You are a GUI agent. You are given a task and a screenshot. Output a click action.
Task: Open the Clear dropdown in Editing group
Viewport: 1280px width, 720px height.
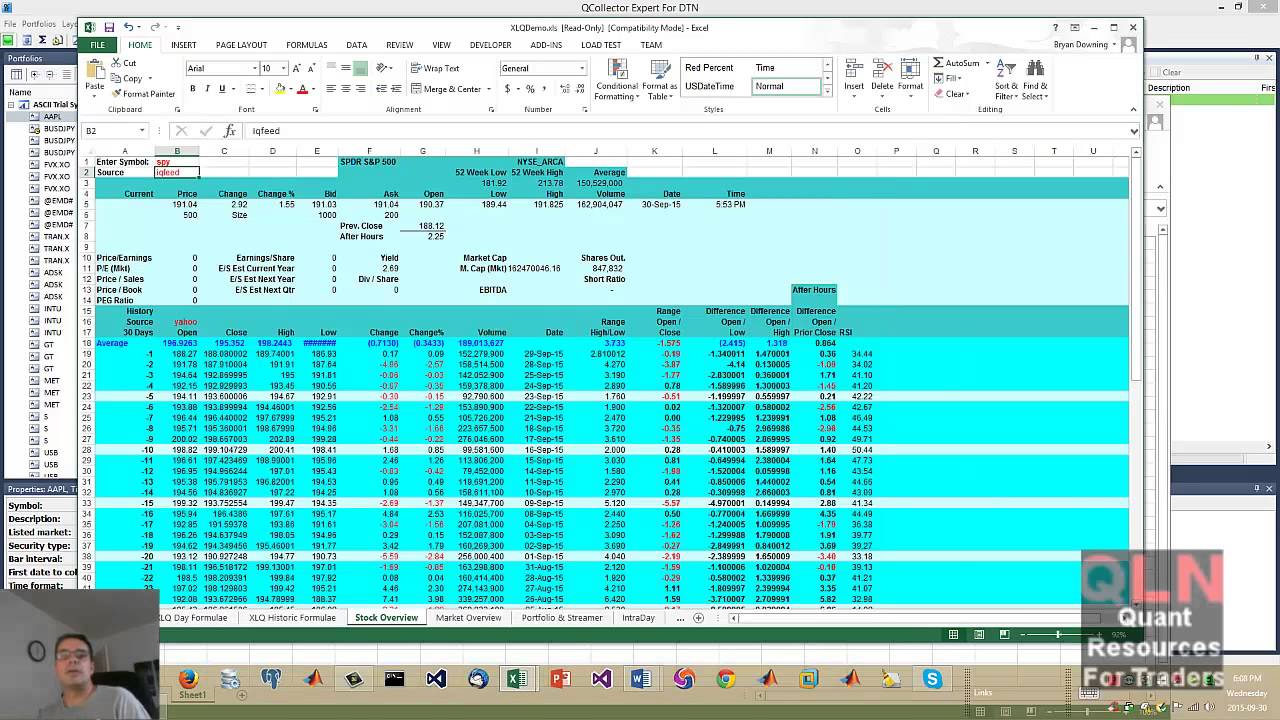coord(953,94)
